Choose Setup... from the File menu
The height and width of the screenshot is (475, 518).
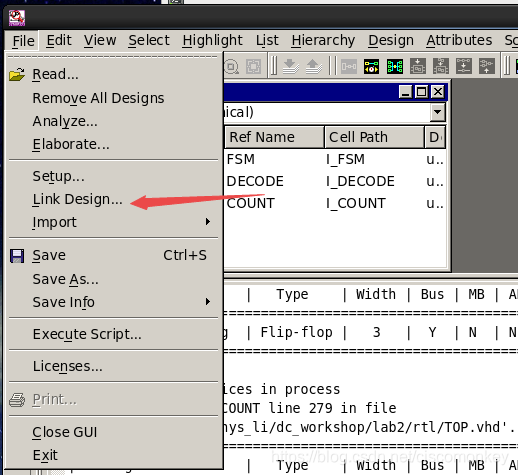coord(113,176)
